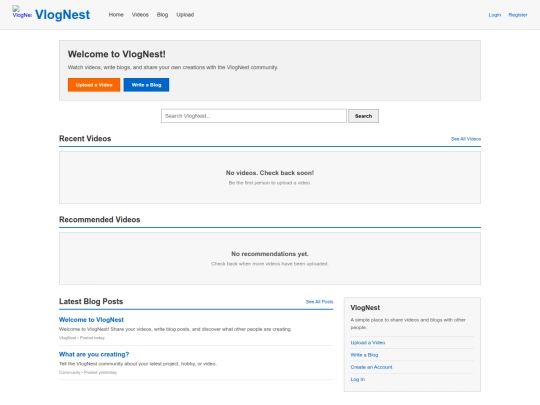This screenshot has height=405, width=540.
Task: Click sidebar Create an Account link
Action: pos(372,367)
